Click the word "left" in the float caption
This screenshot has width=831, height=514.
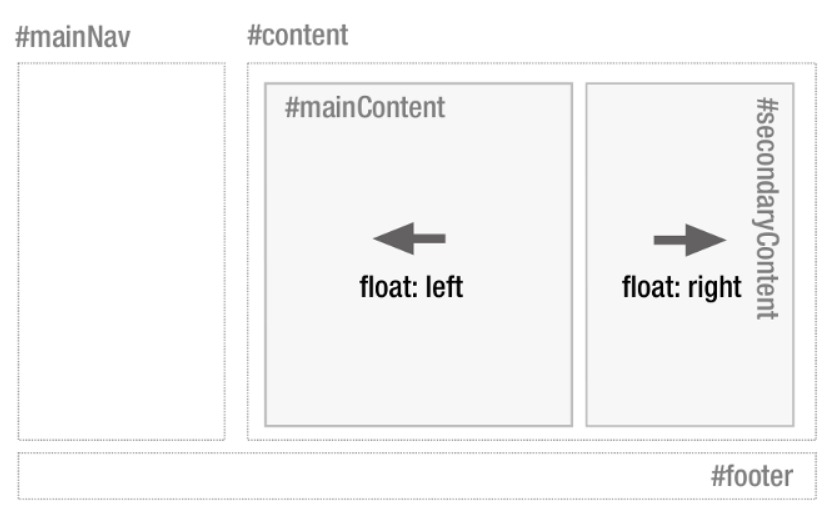click(444, 288)
